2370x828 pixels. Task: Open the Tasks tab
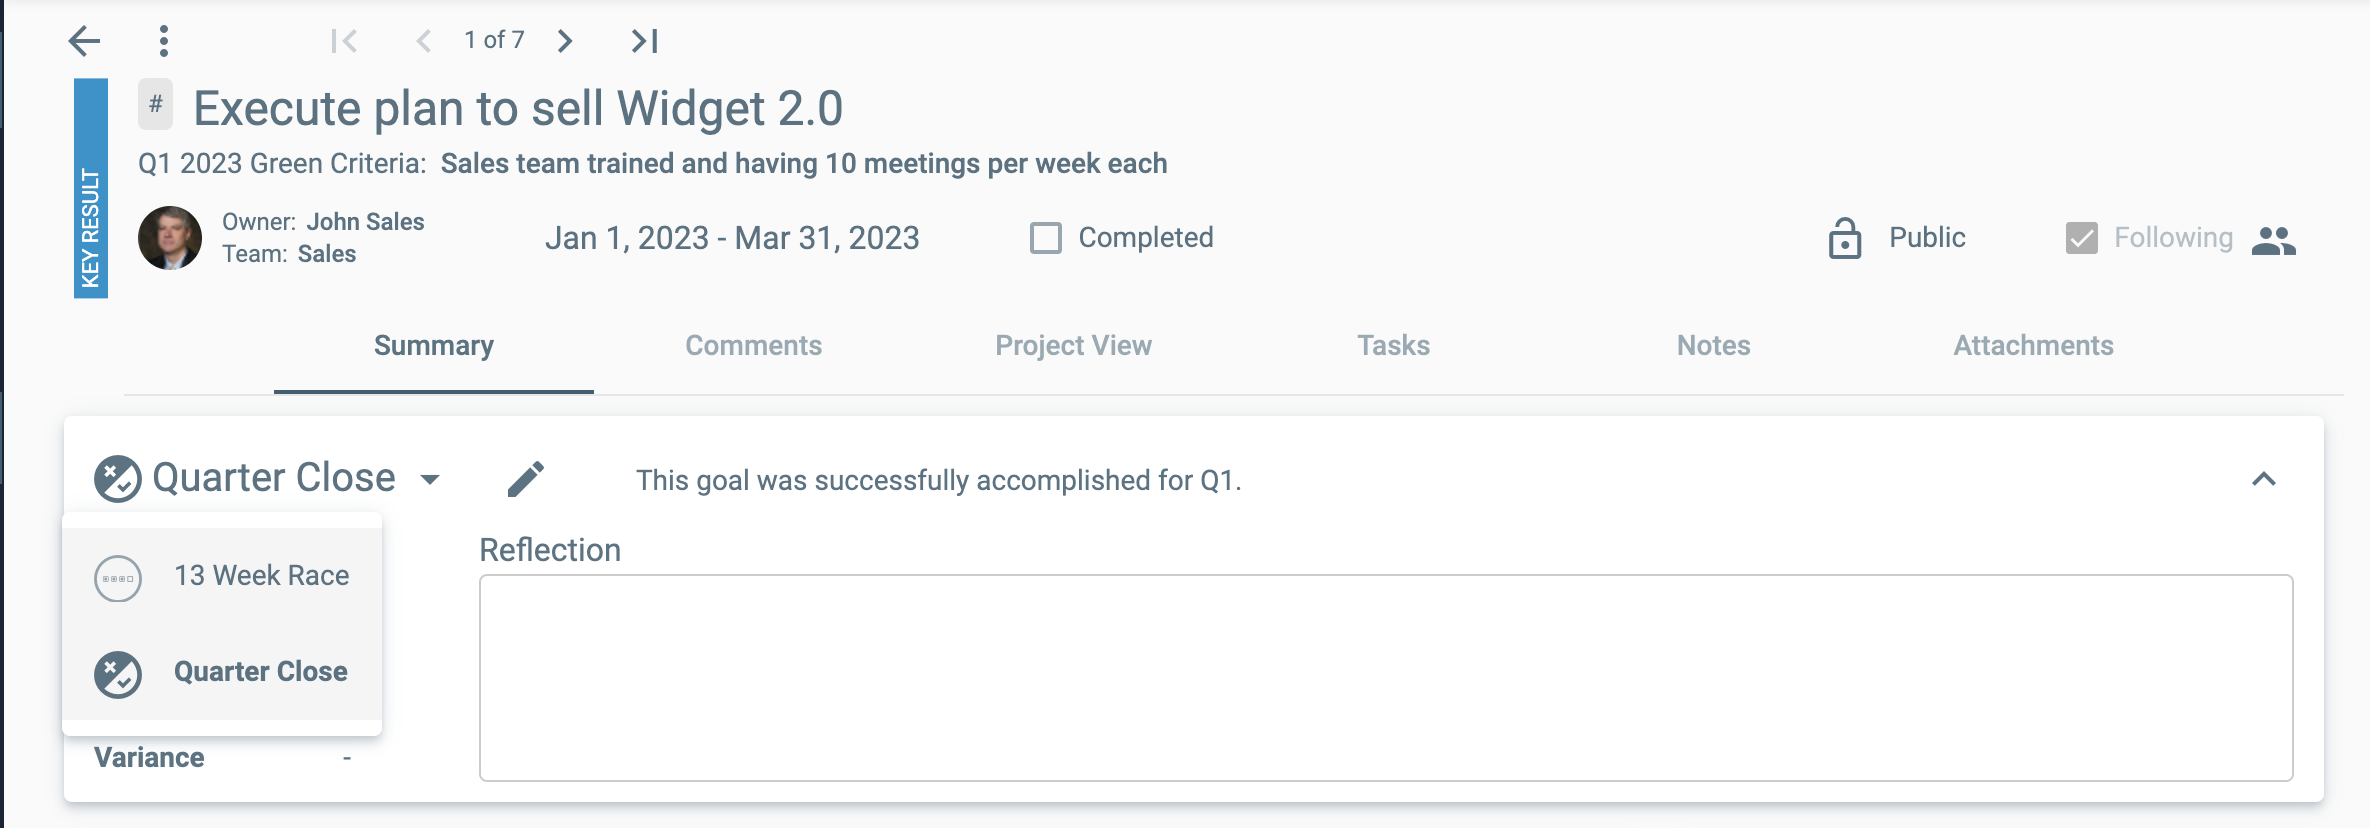[1393, 346]
